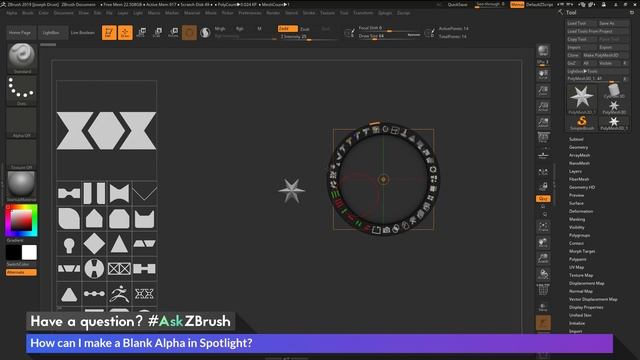Click the Frame icon in right shelf

point(543,227)
